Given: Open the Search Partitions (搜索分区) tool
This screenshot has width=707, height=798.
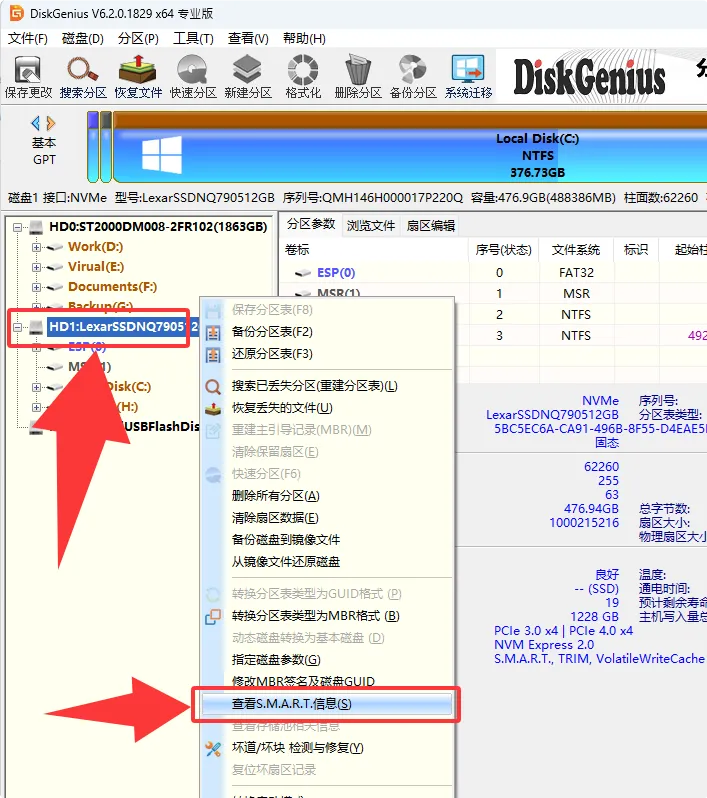Looking at the screenshot, I should [83, 77].
